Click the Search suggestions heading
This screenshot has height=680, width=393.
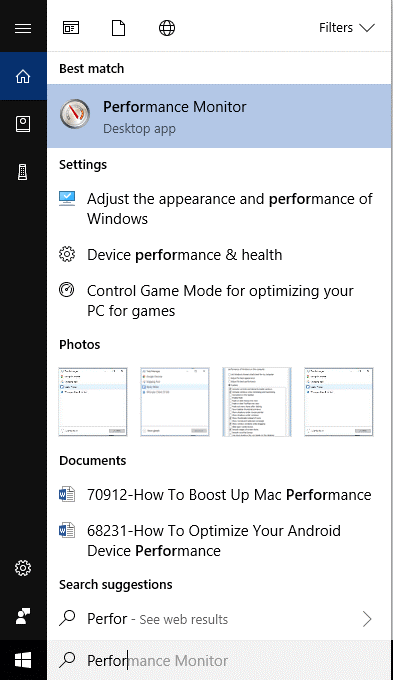116,585
